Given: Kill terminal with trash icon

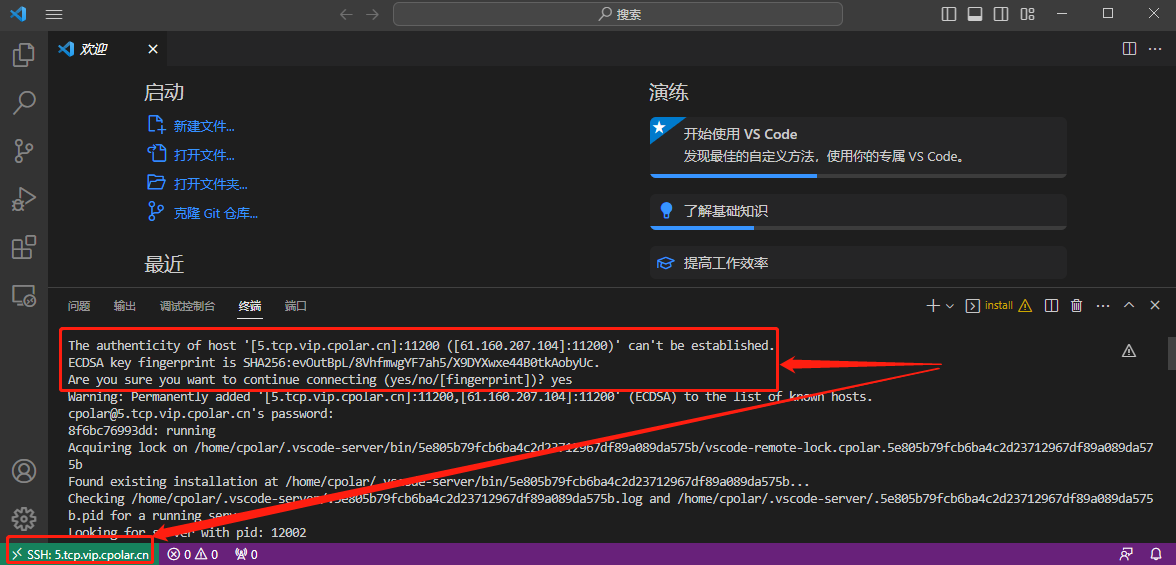Looking at the screenshot, I should 1076,305.
